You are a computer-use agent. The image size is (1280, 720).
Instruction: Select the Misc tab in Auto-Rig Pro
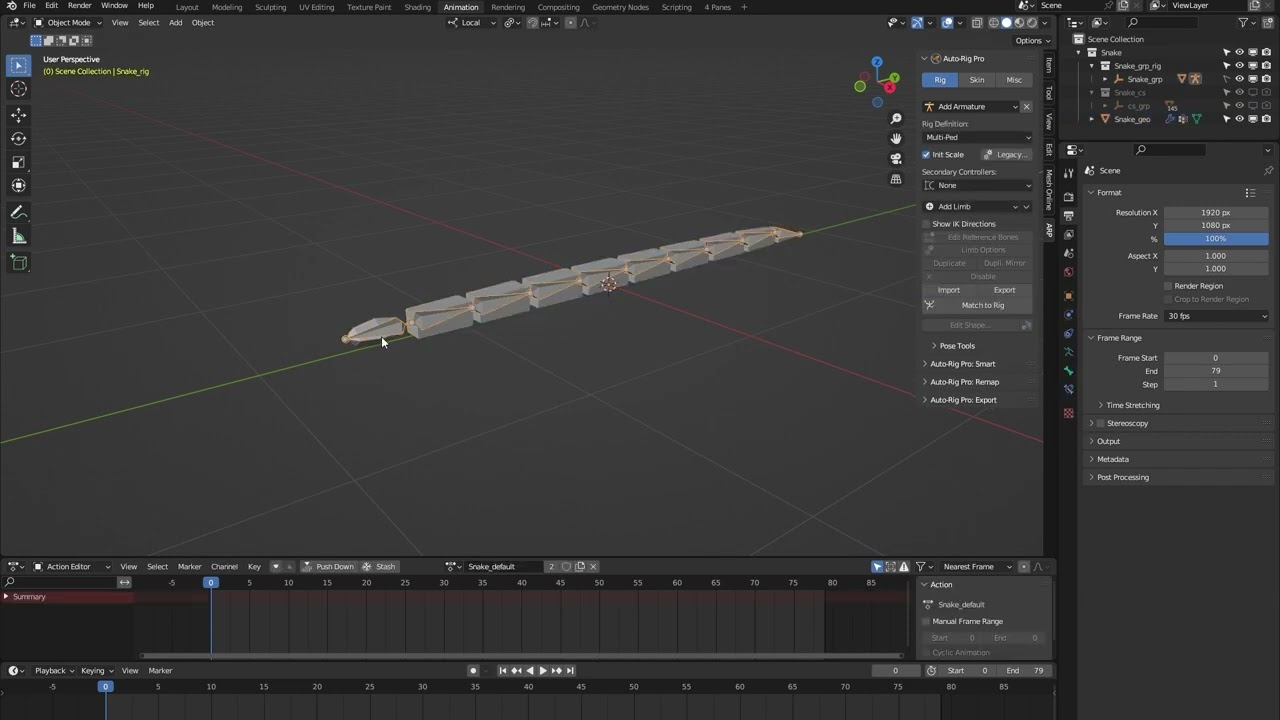coord(1014,80)
